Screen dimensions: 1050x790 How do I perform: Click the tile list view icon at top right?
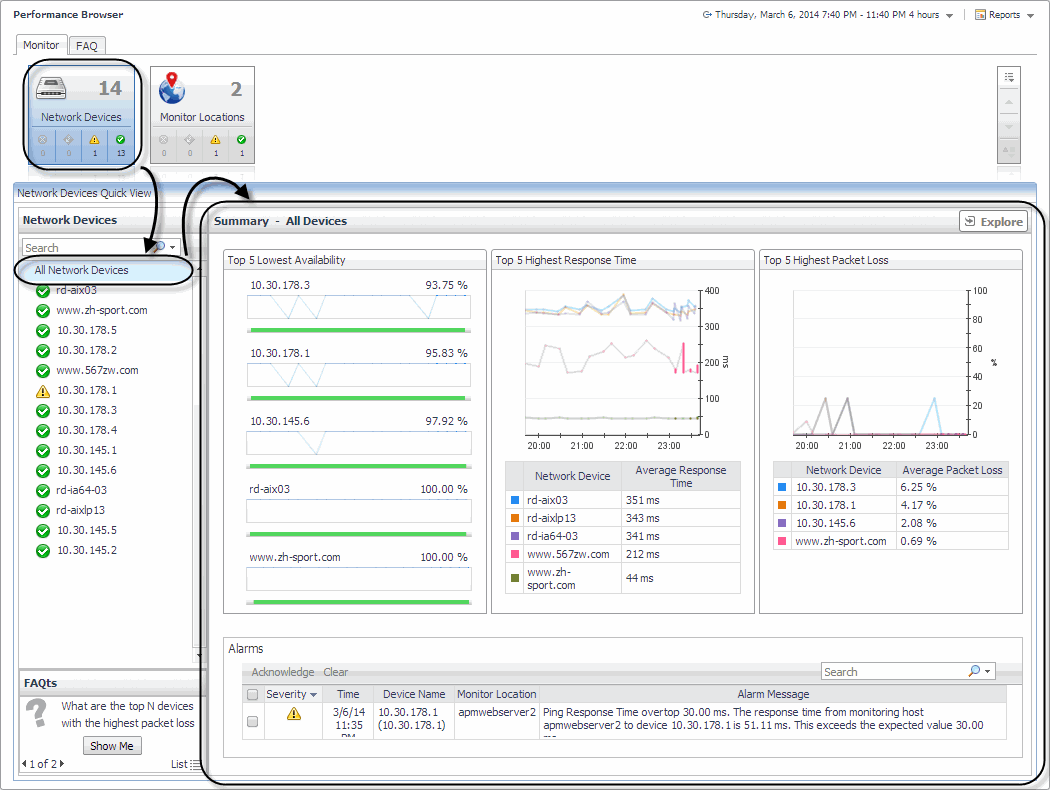(x=1009, y=77)
